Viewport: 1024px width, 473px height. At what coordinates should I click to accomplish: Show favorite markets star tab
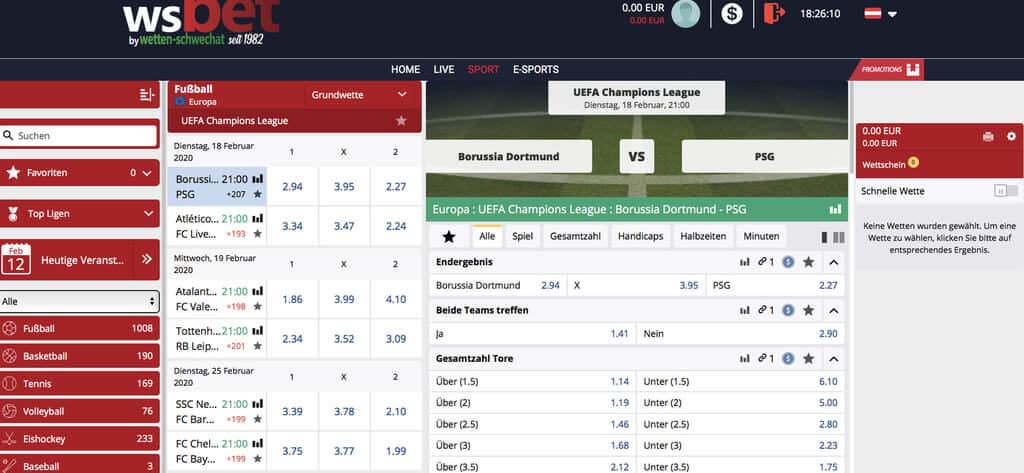tap(449, 236)
